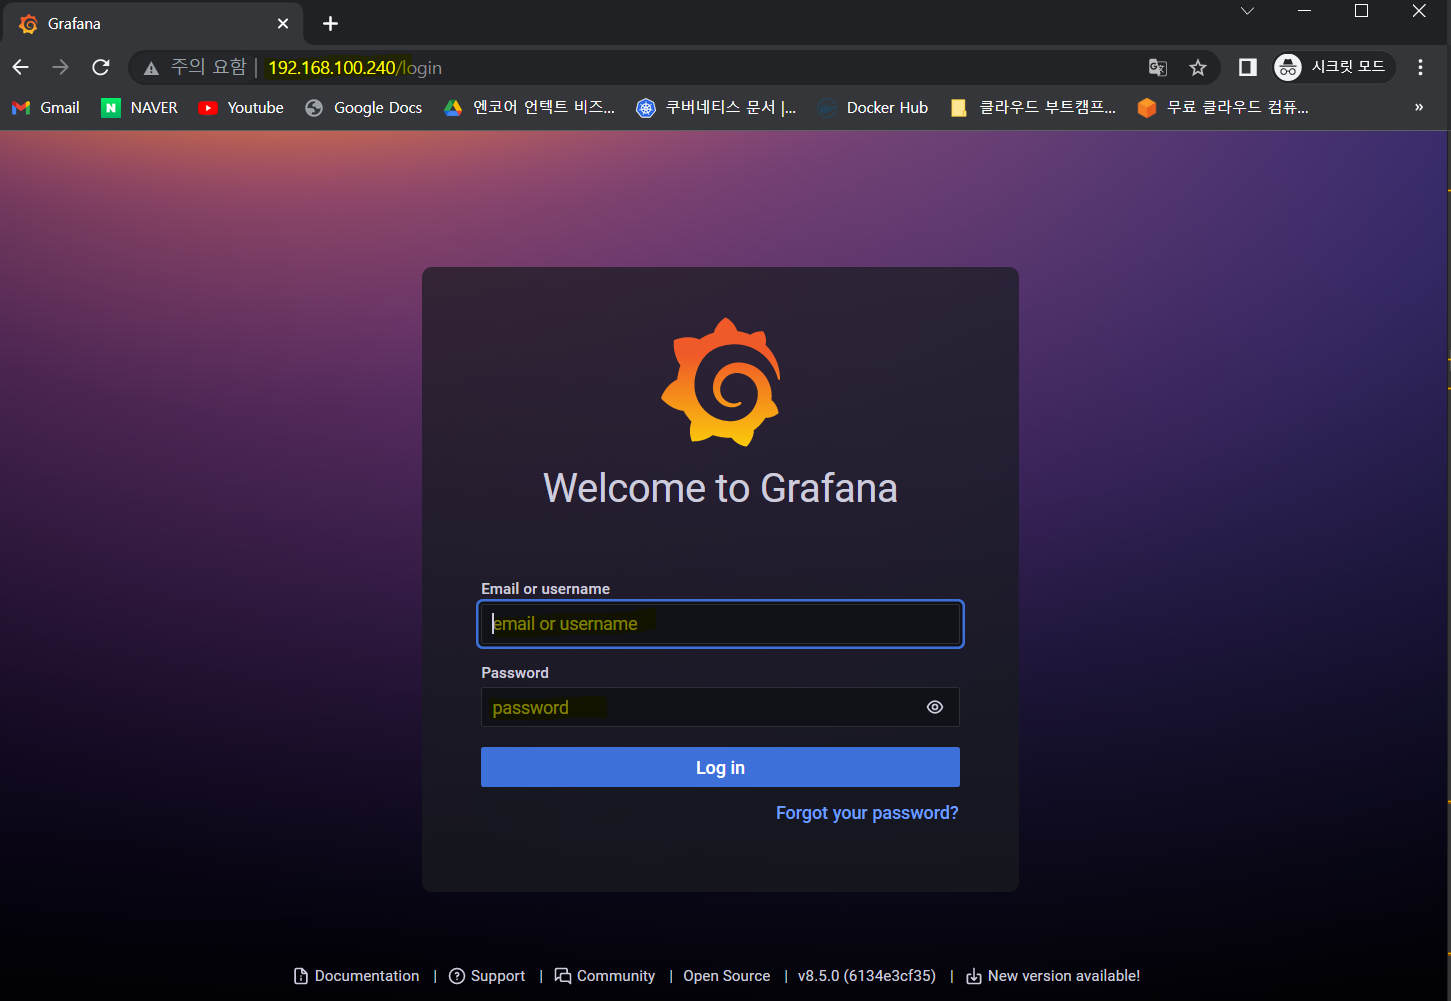
Task: Open the Google Docs bookmark
Action: click(364, 108)
